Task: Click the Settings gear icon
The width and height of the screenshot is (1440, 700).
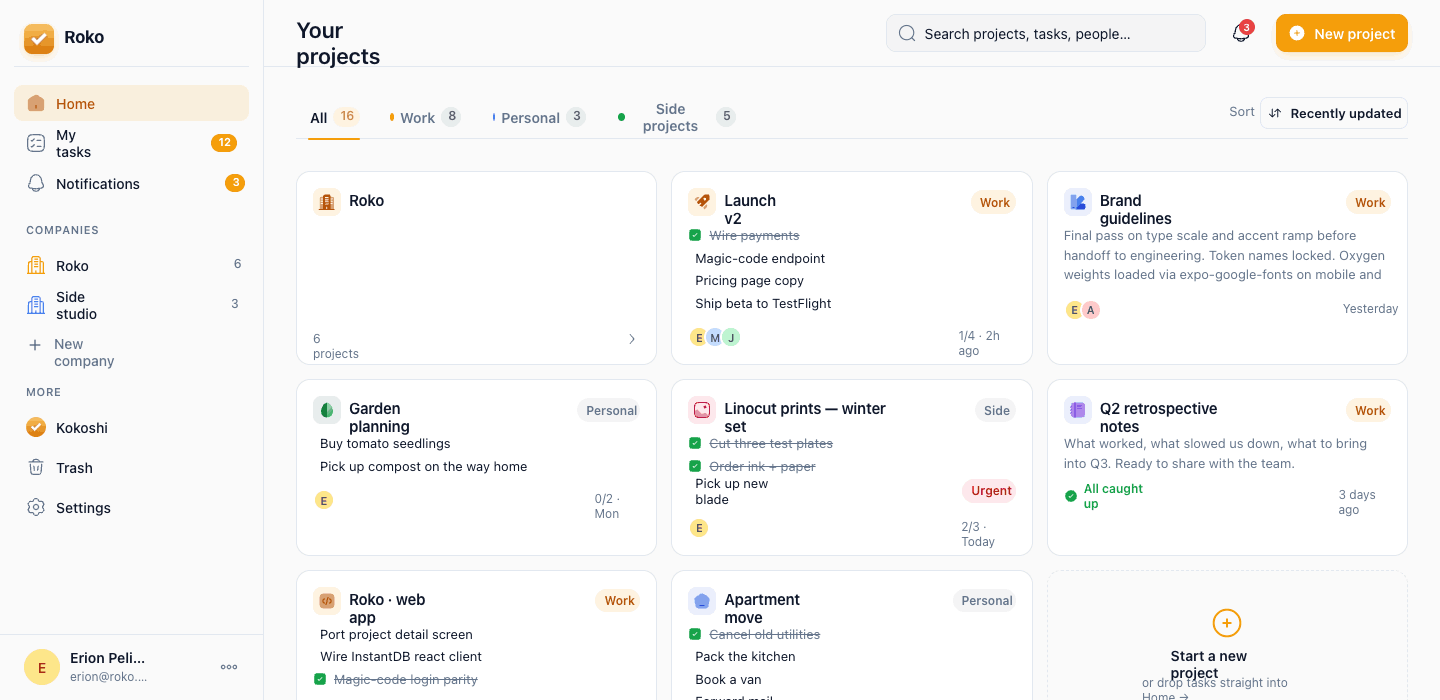Action: coord(36,507)
